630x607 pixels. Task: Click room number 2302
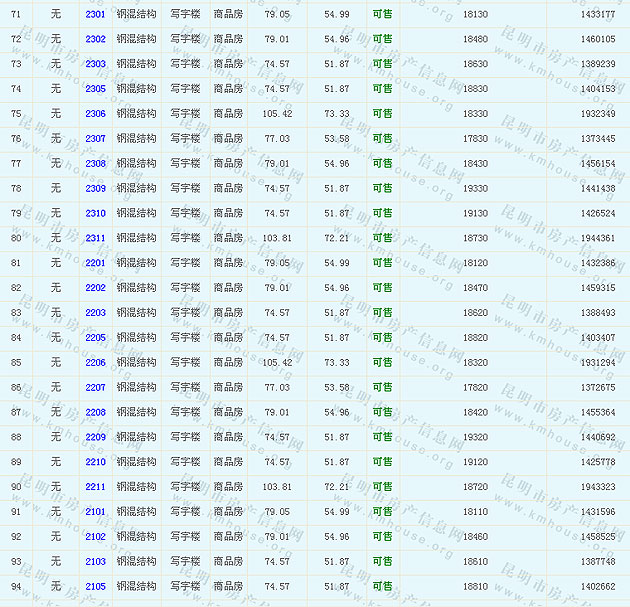tap(95, 39)
